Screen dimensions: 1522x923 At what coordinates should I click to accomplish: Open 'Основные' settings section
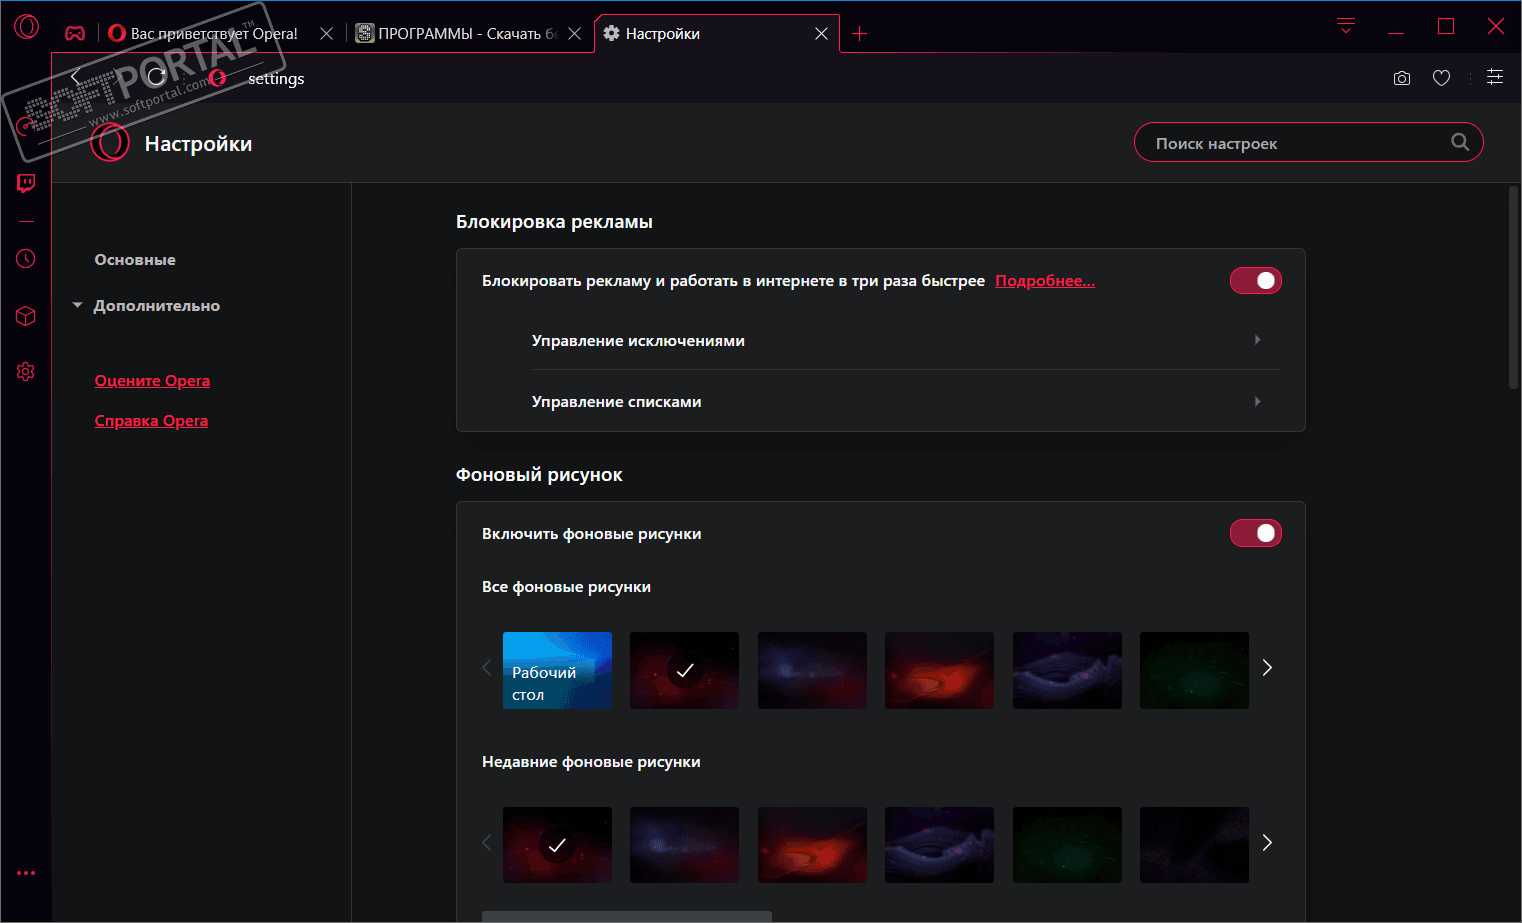[135, 260]
